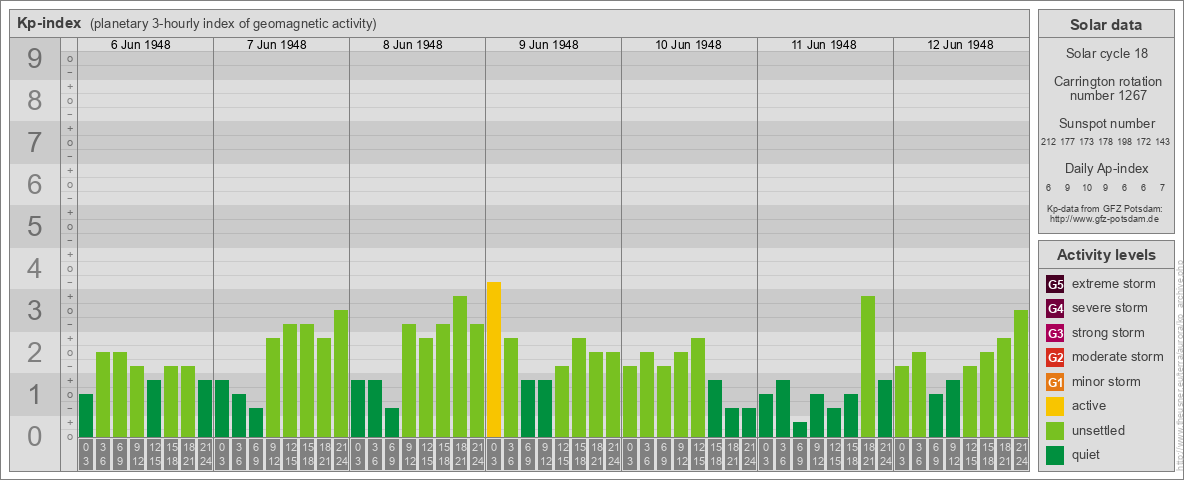Click the '6 Jun 1948' date header
This screenshot has height=480, width=1184.
140,45
